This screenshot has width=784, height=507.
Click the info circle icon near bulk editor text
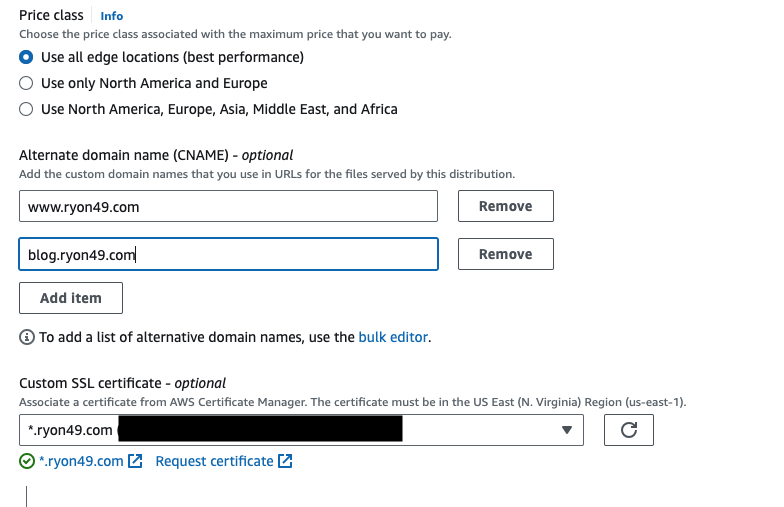click(26, 338)
